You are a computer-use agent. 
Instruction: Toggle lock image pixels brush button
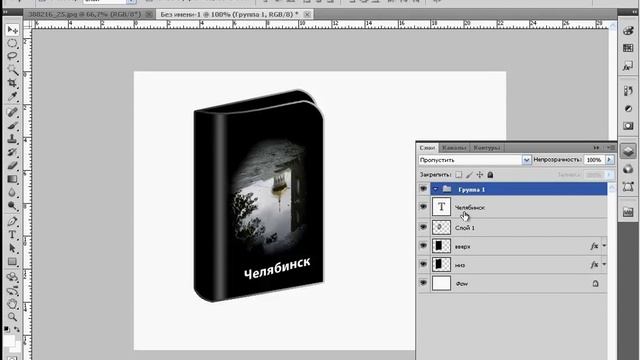pos(469,175)
